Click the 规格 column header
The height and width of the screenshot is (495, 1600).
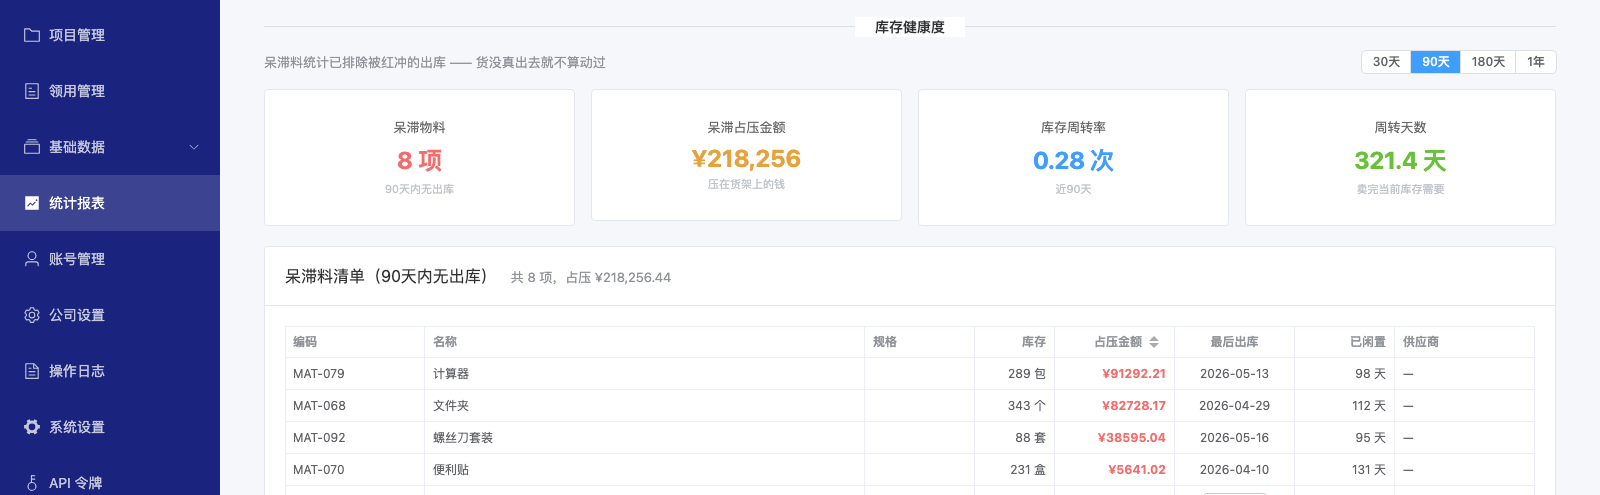pyautogui.click(x=920, y=342)
